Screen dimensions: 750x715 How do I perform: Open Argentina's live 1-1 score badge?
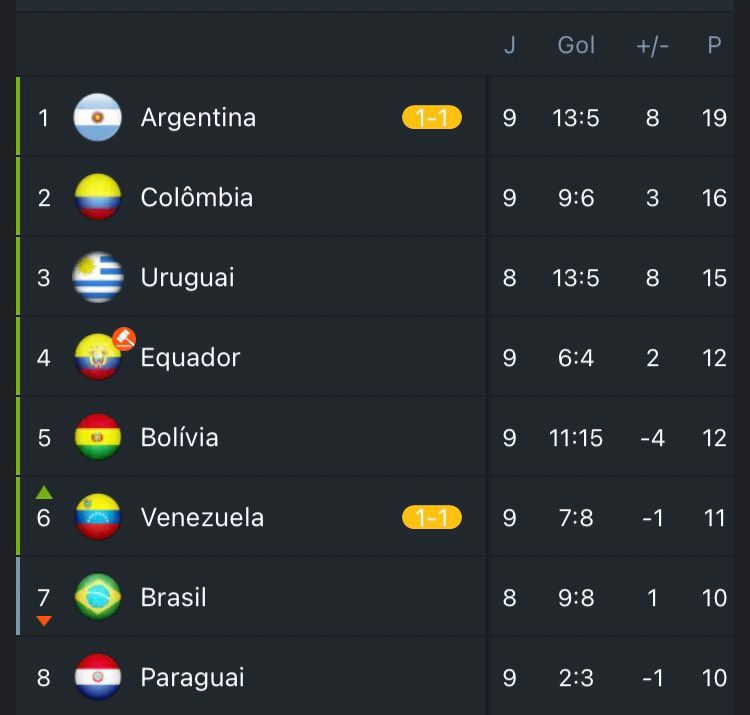pos(432,118)
